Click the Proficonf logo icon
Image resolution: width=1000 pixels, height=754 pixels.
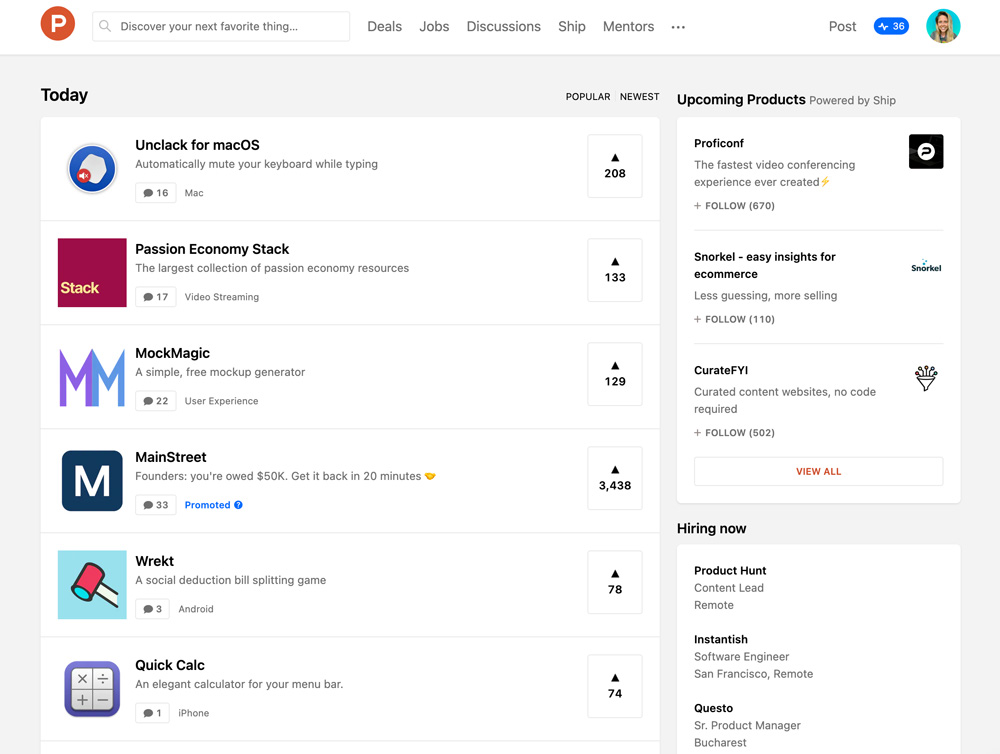pos(926,151)
